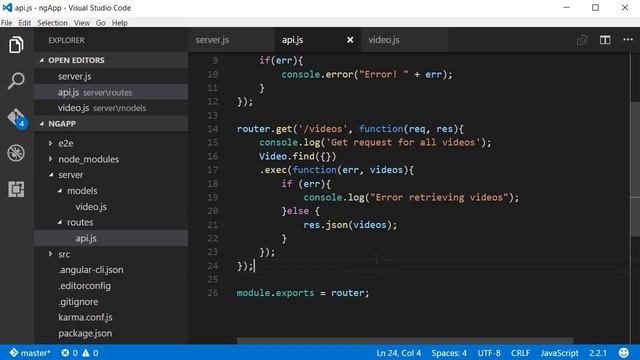Change indentation via Spaces: 4
This screenshot has width=640, height=360.
[x=449, y=353]
